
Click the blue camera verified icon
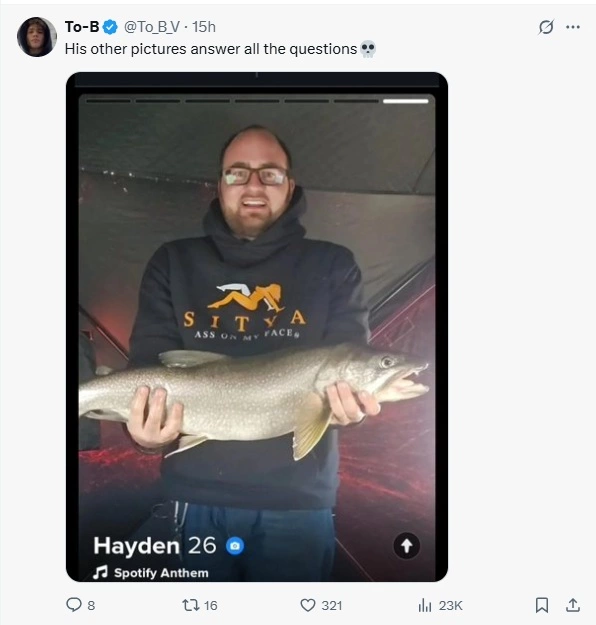(x=235, y=546)
